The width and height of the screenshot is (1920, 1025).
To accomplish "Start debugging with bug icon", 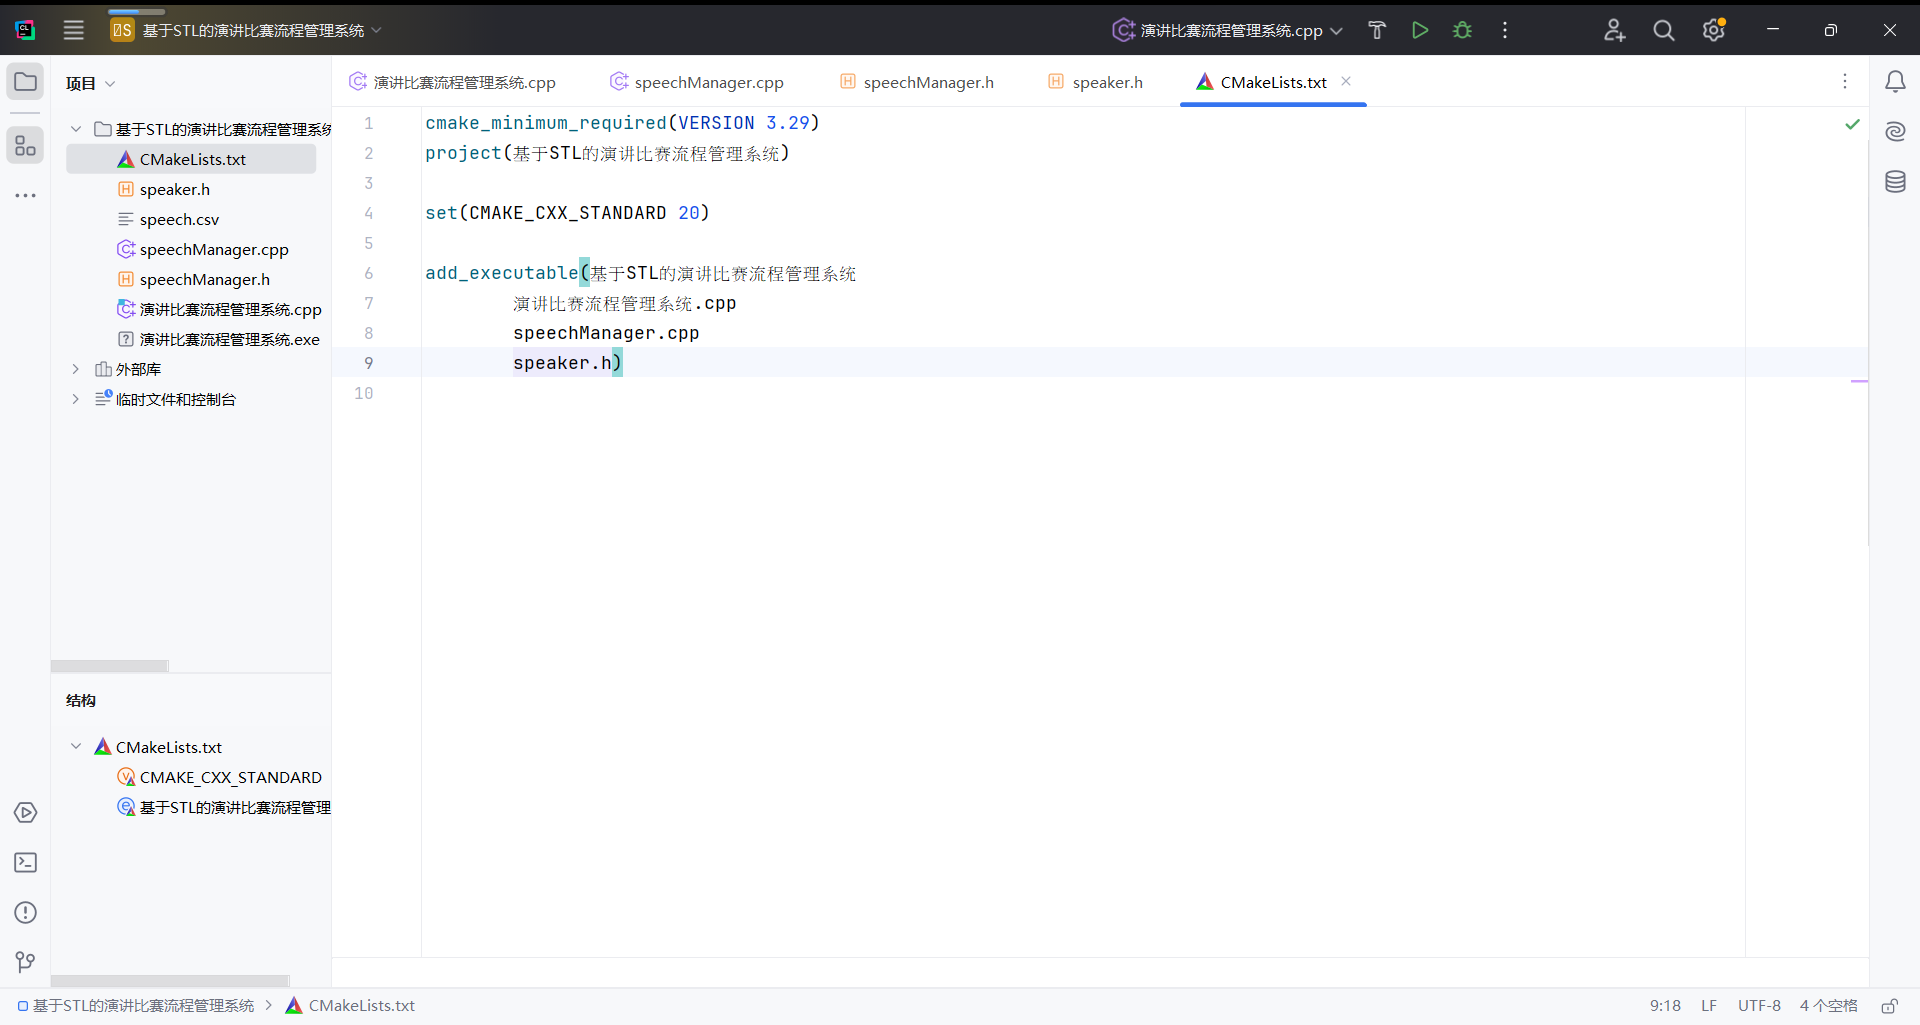I will click(1463, 30).
